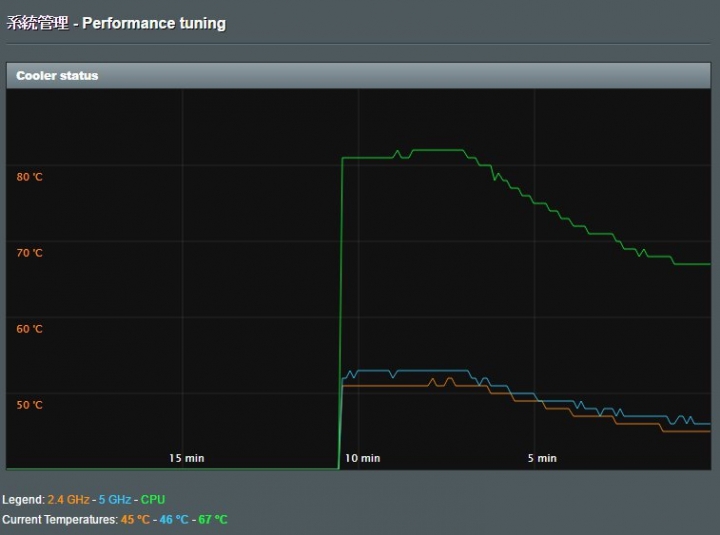The height and width of the screenshot is (535, 720).
Task: Select the 70 °C axis label
Action: coord(29,253)
